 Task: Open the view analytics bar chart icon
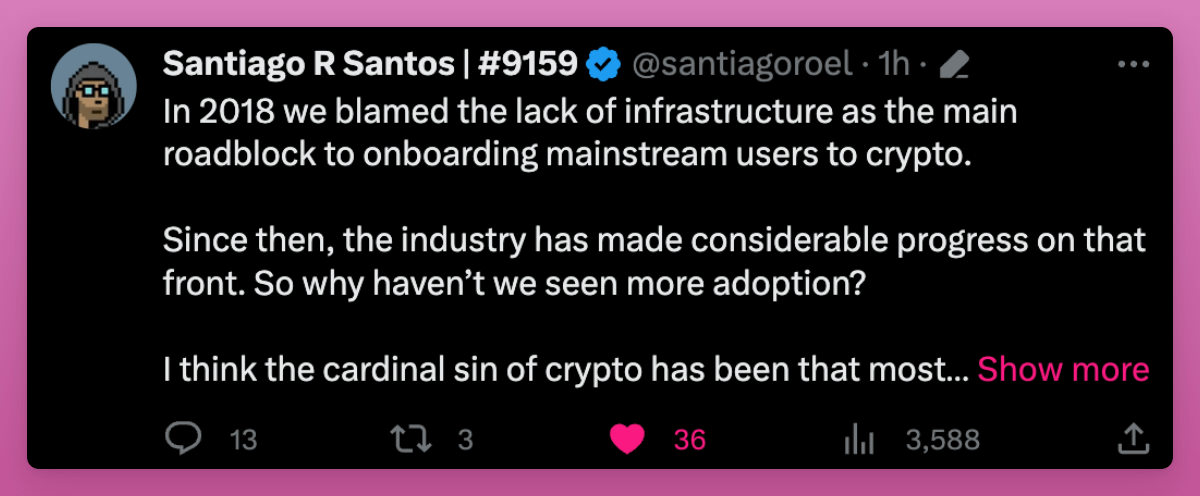click(861, 438)
